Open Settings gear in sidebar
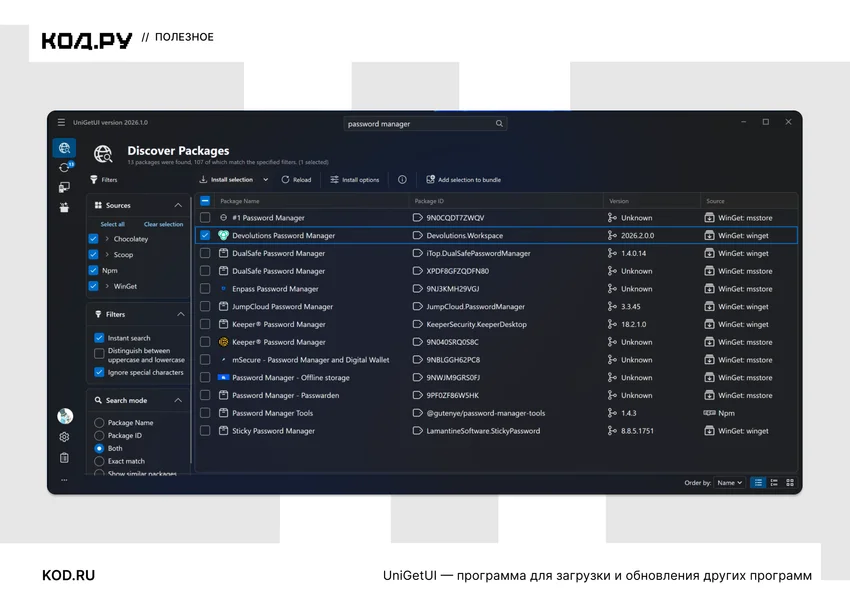This screenshot has height=605, width=850. pos(64,437)
